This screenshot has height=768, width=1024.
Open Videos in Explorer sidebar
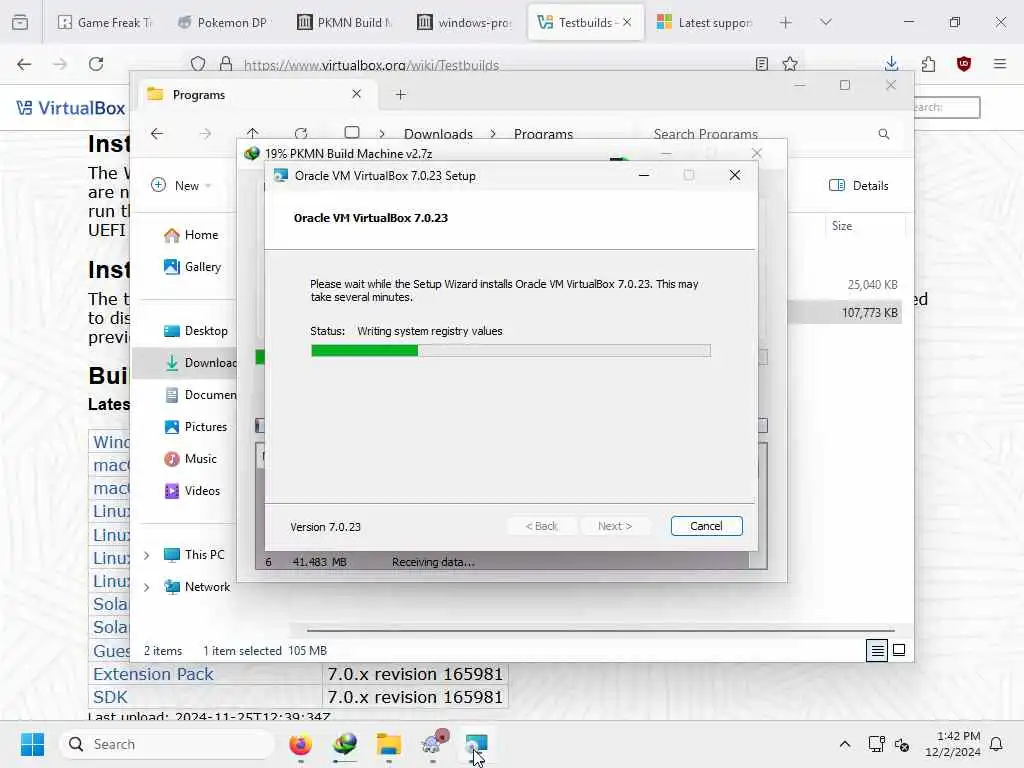192,490
